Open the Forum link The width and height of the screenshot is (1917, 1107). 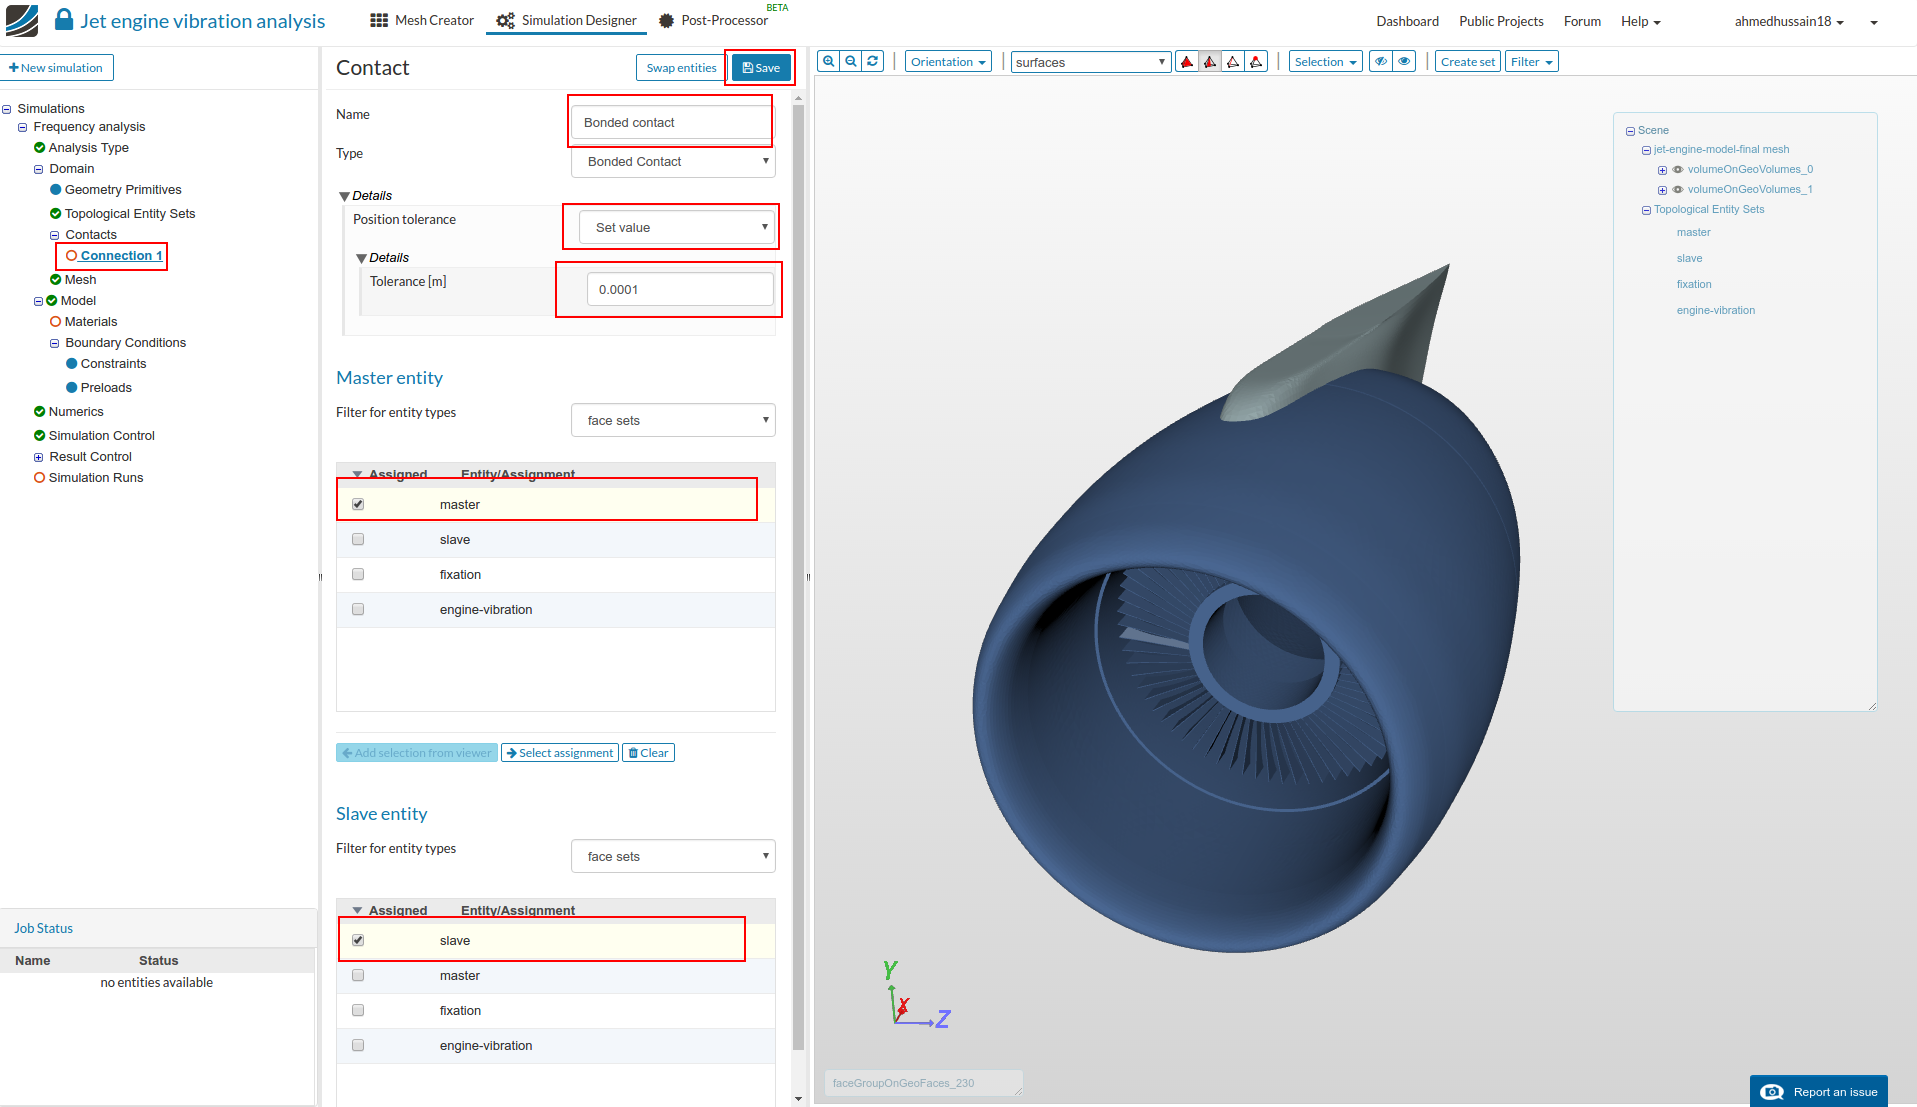[x=1582, y=21]
